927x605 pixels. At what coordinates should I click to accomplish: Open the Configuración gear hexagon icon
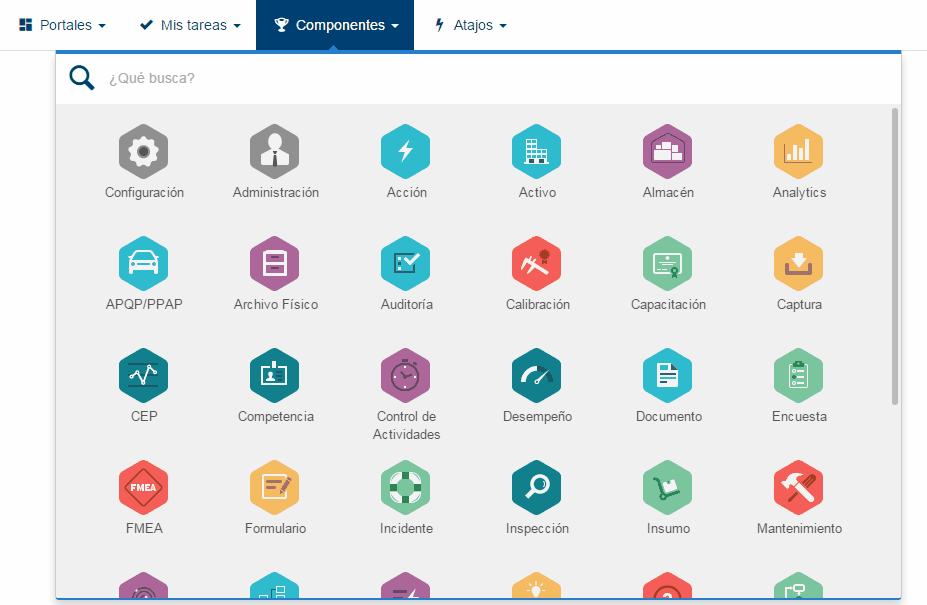click(144, 151)
